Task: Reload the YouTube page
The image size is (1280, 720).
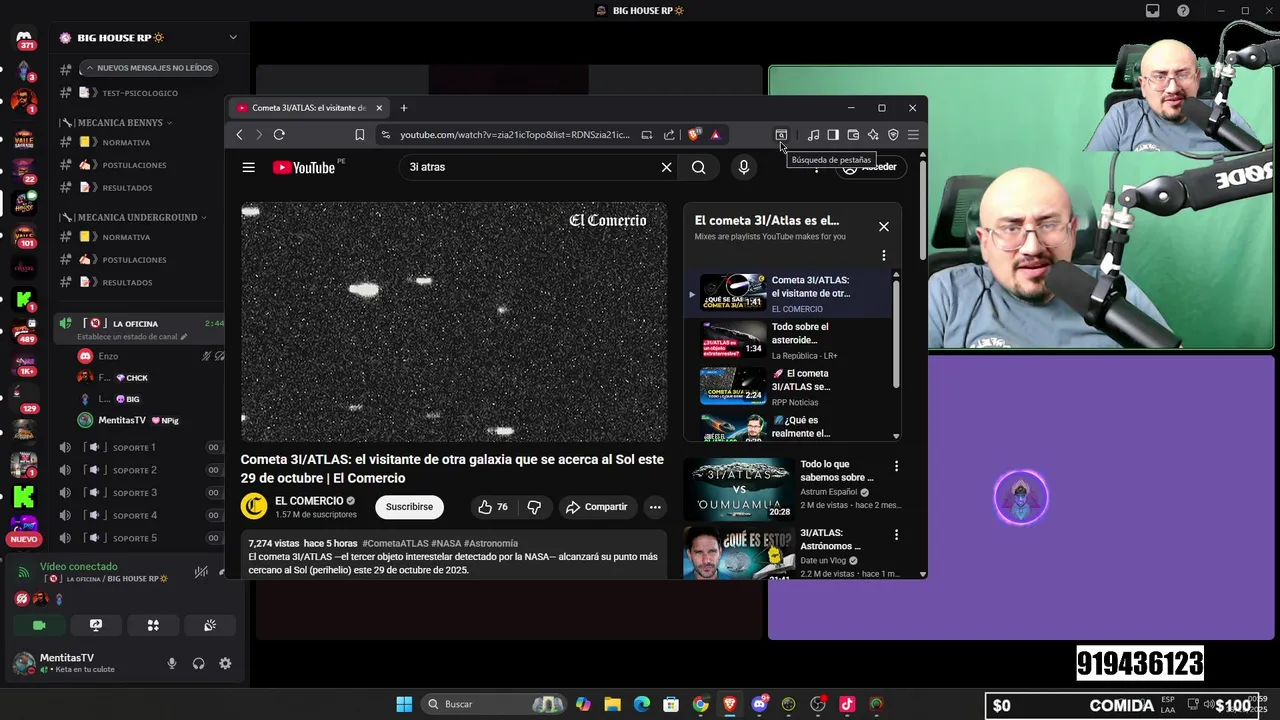Action: tap(279, 135)
